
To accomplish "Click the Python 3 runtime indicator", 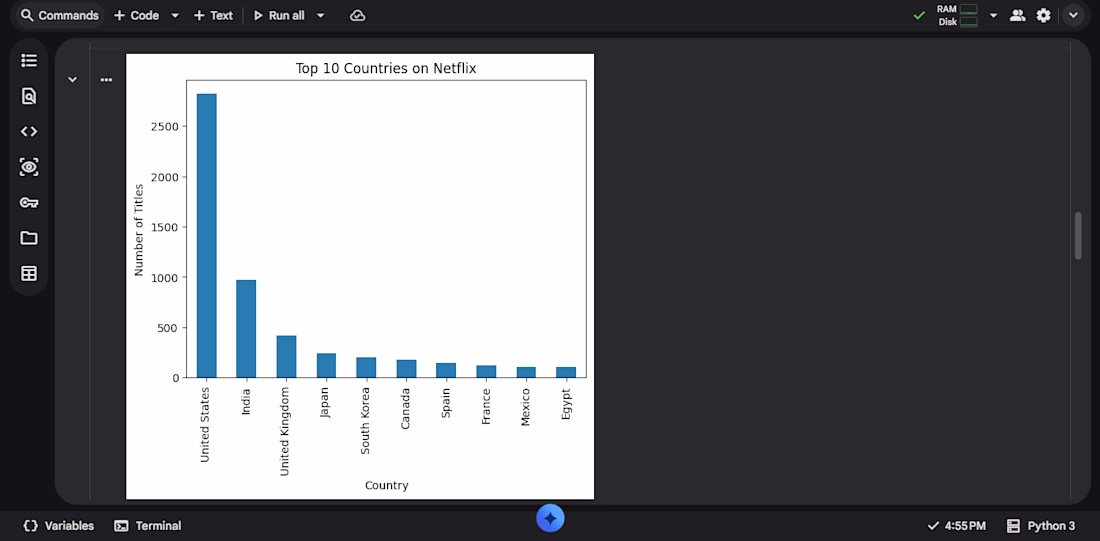I will pyautogui.click(x=1040, y=526).
